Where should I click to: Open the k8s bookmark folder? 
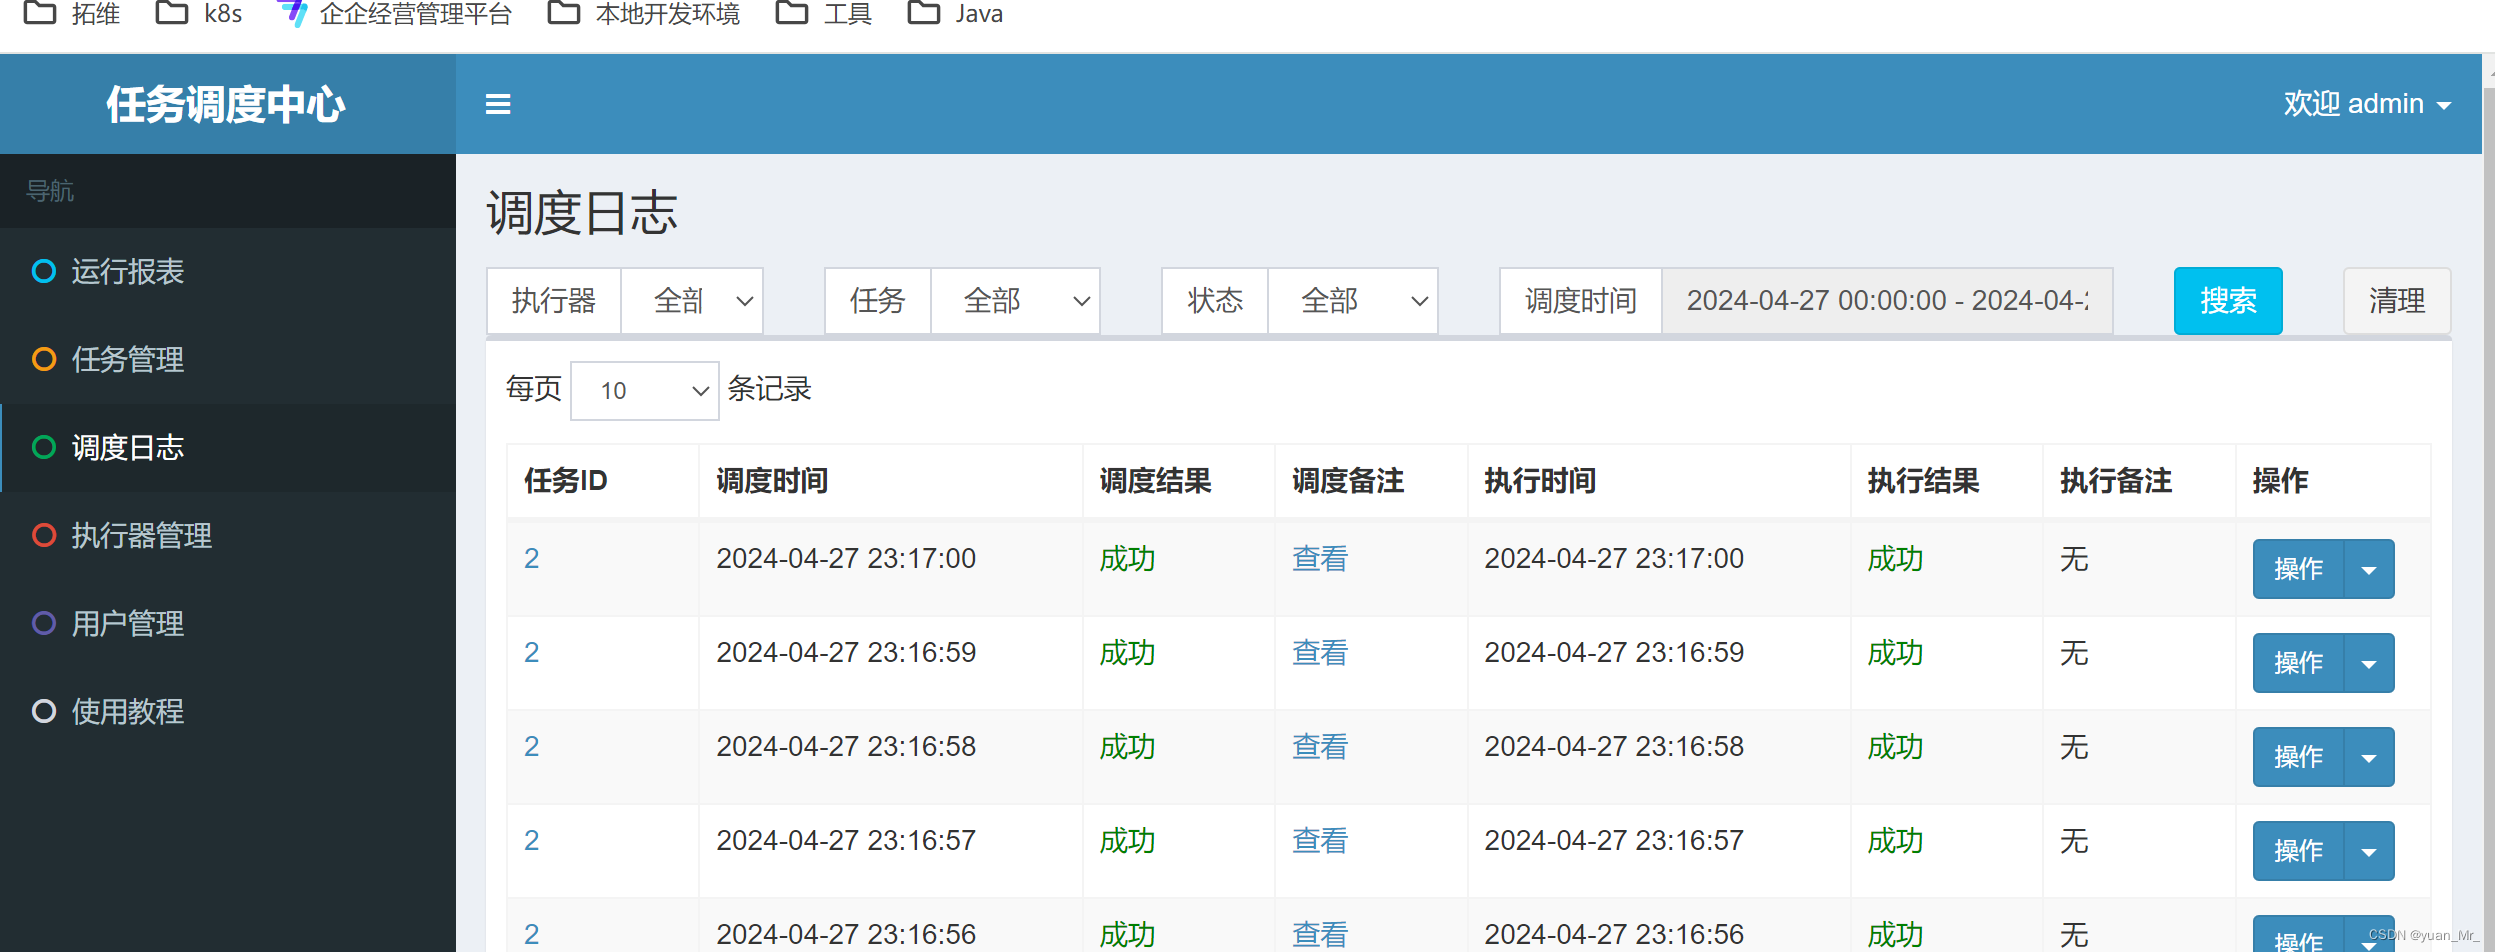200,13
